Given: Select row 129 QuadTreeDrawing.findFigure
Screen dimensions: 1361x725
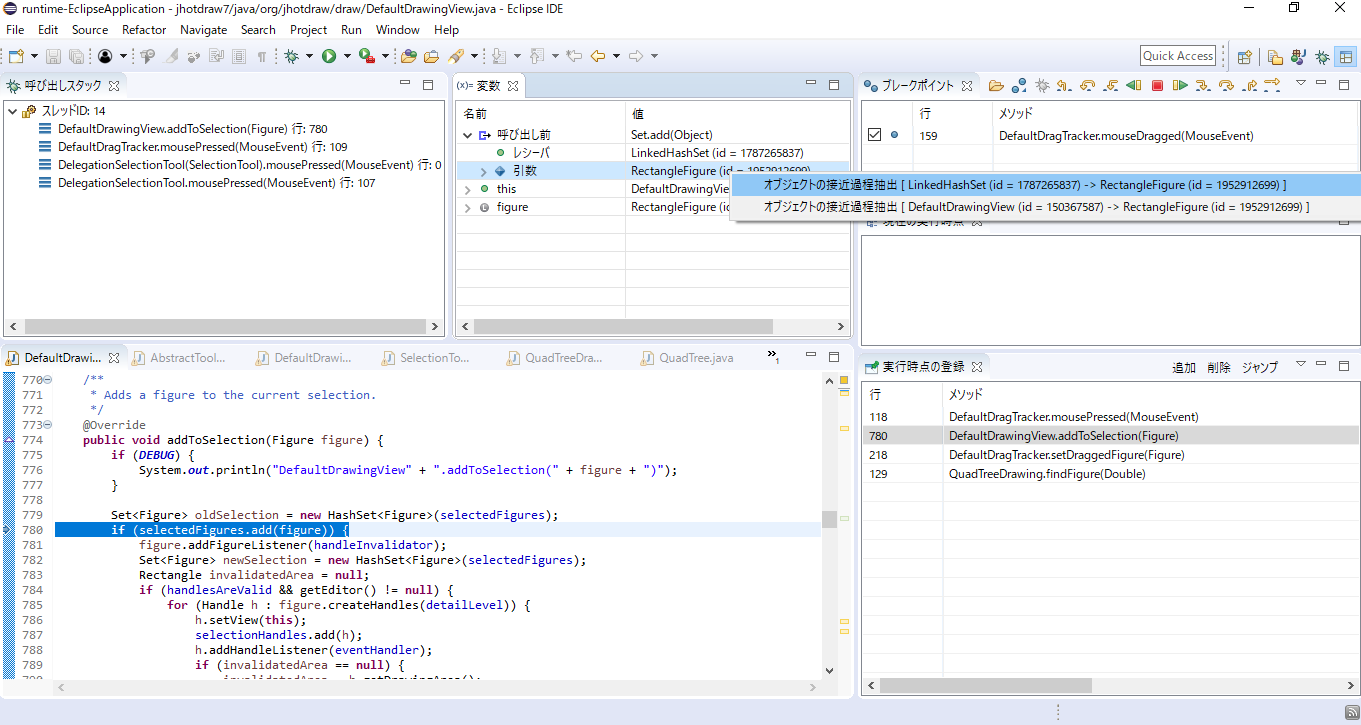Looking at the screenshot, I should tap(1110, 474).
